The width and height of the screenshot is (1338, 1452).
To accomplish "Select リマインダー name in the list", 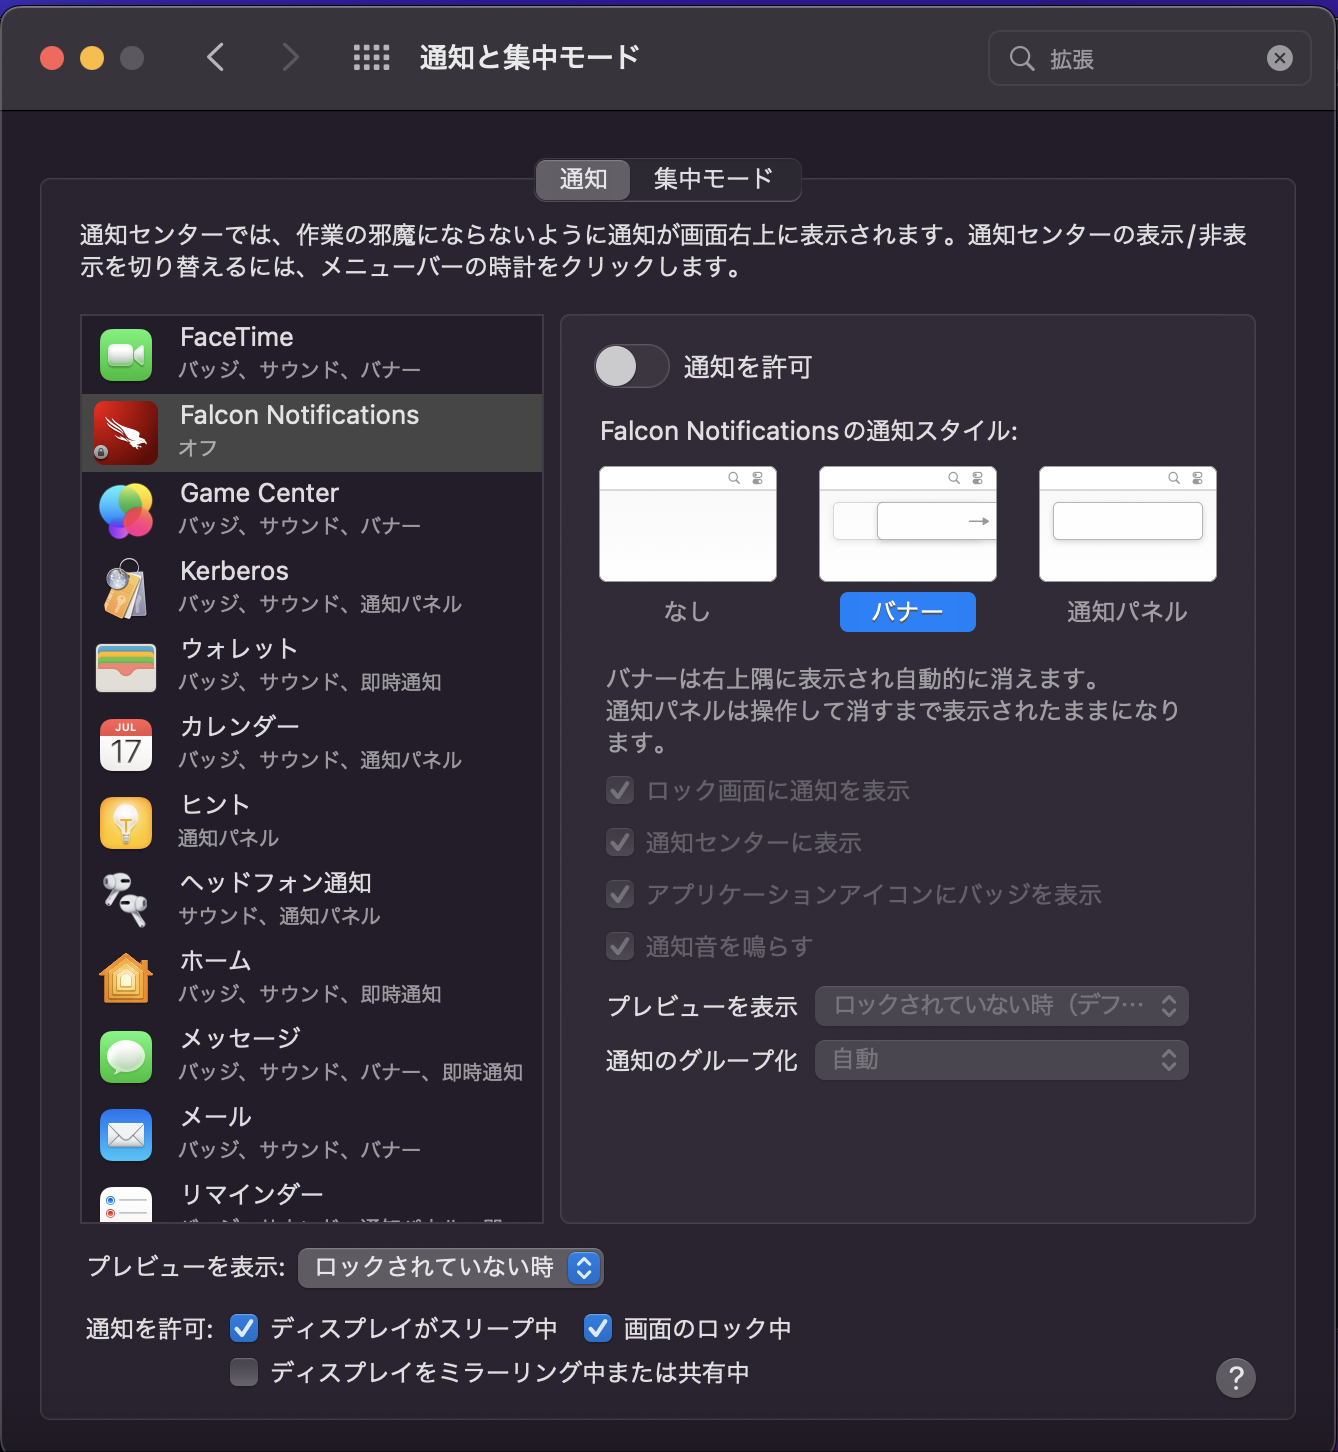I will [x=252, y=1195].
